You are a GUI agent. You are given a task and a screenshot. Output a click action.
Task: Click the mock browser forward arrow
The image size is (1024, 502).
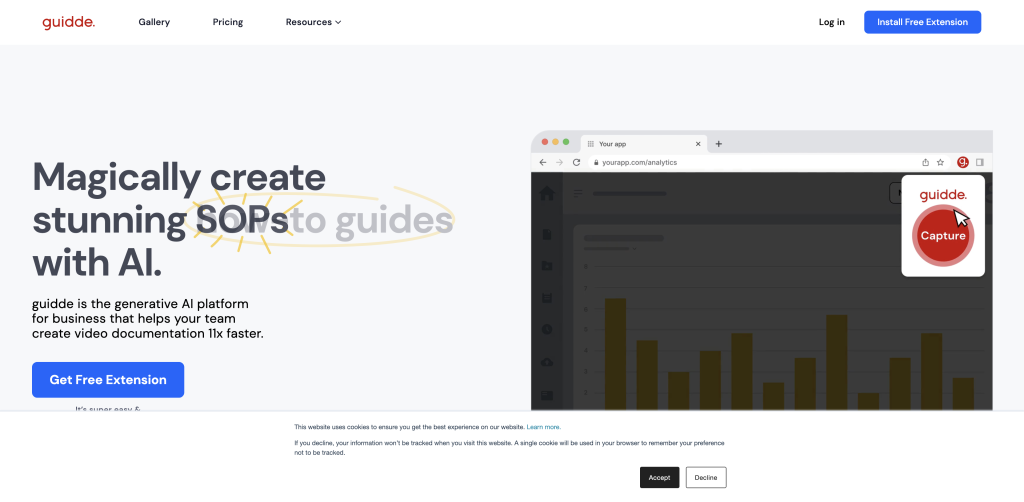point(559,162)
